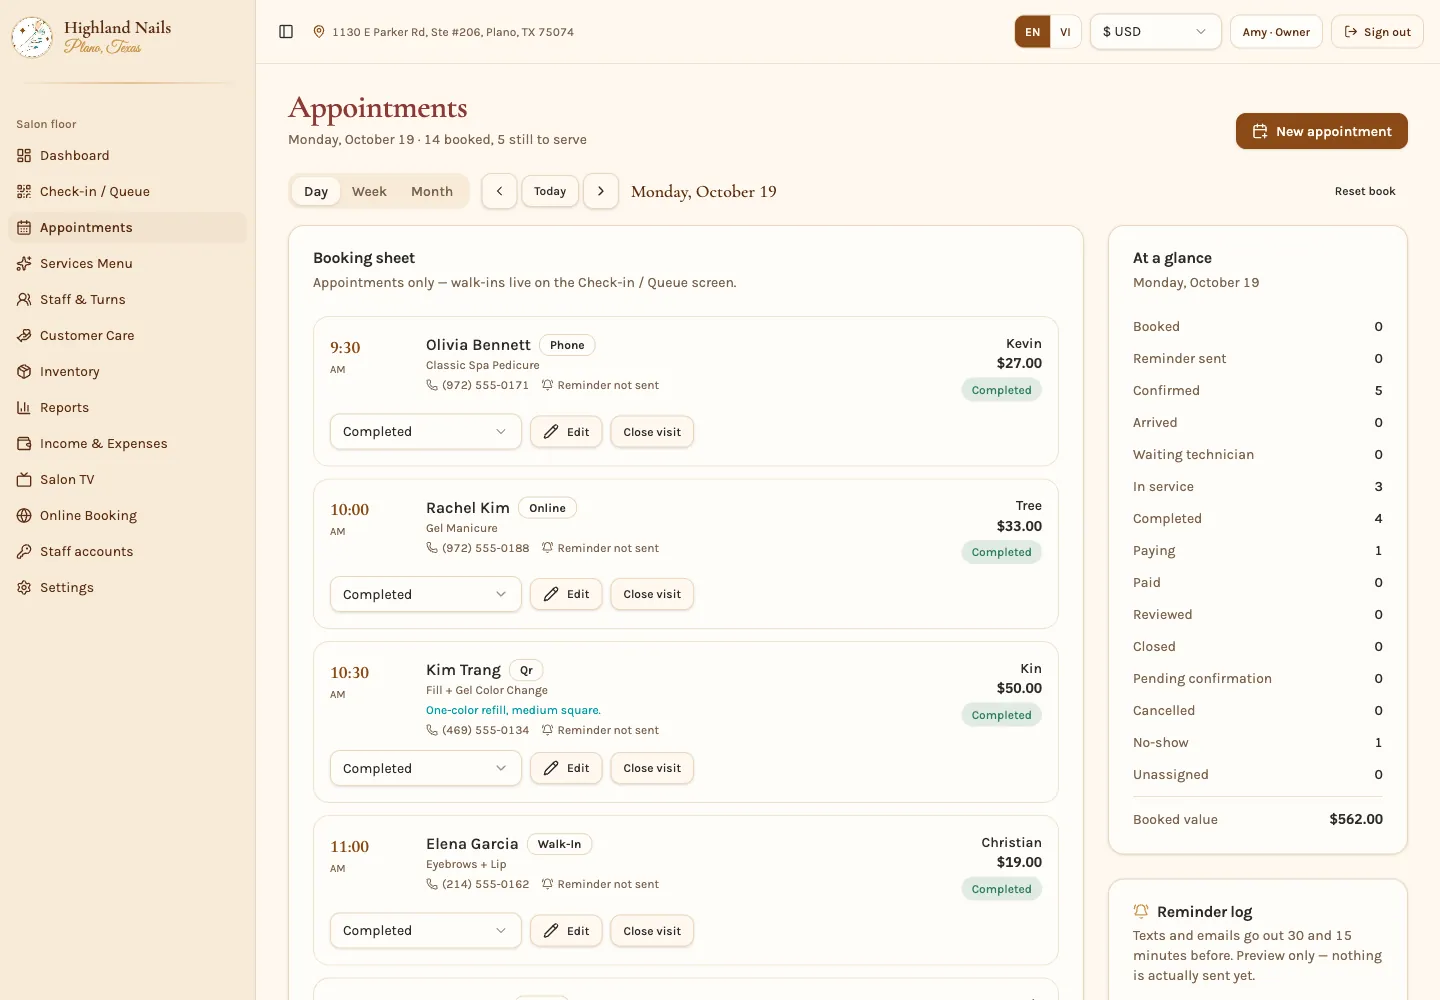Viewport: 1440px width, 1000px height.
Task: Click the Highland Nails logo
Action: click(x=32, y=37)
